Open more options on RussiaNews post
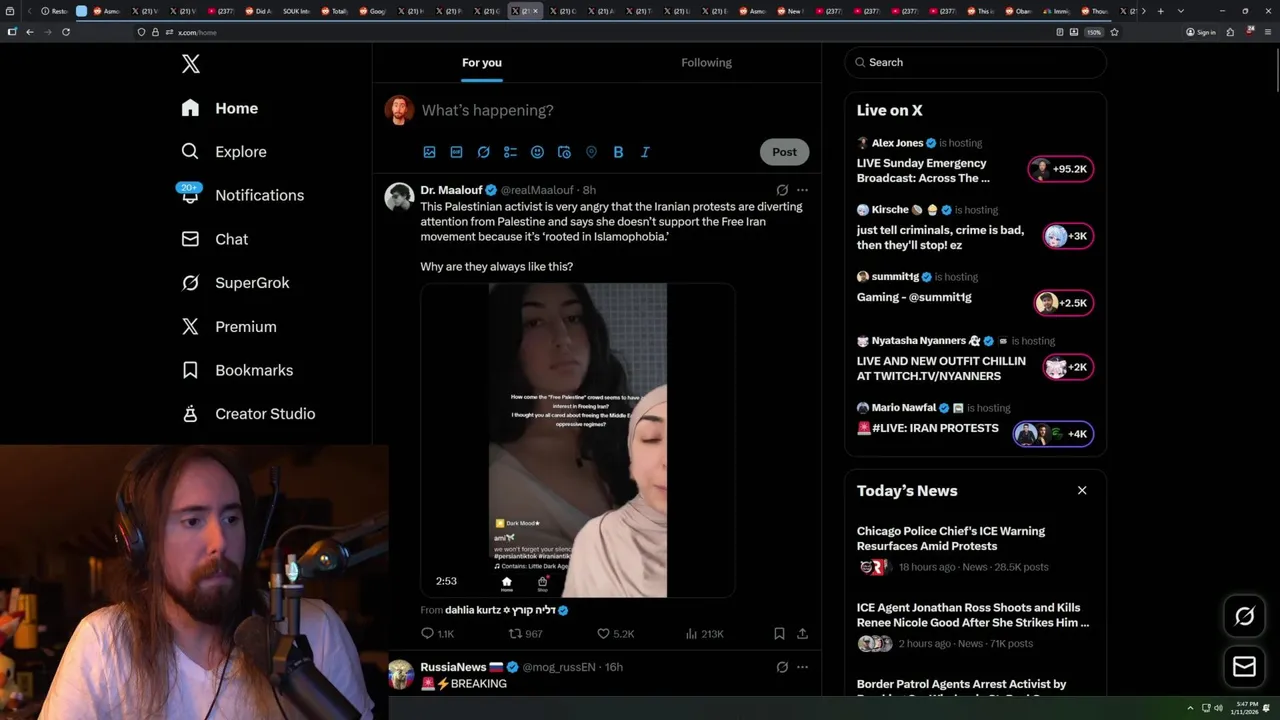 (x=802, y=667)
